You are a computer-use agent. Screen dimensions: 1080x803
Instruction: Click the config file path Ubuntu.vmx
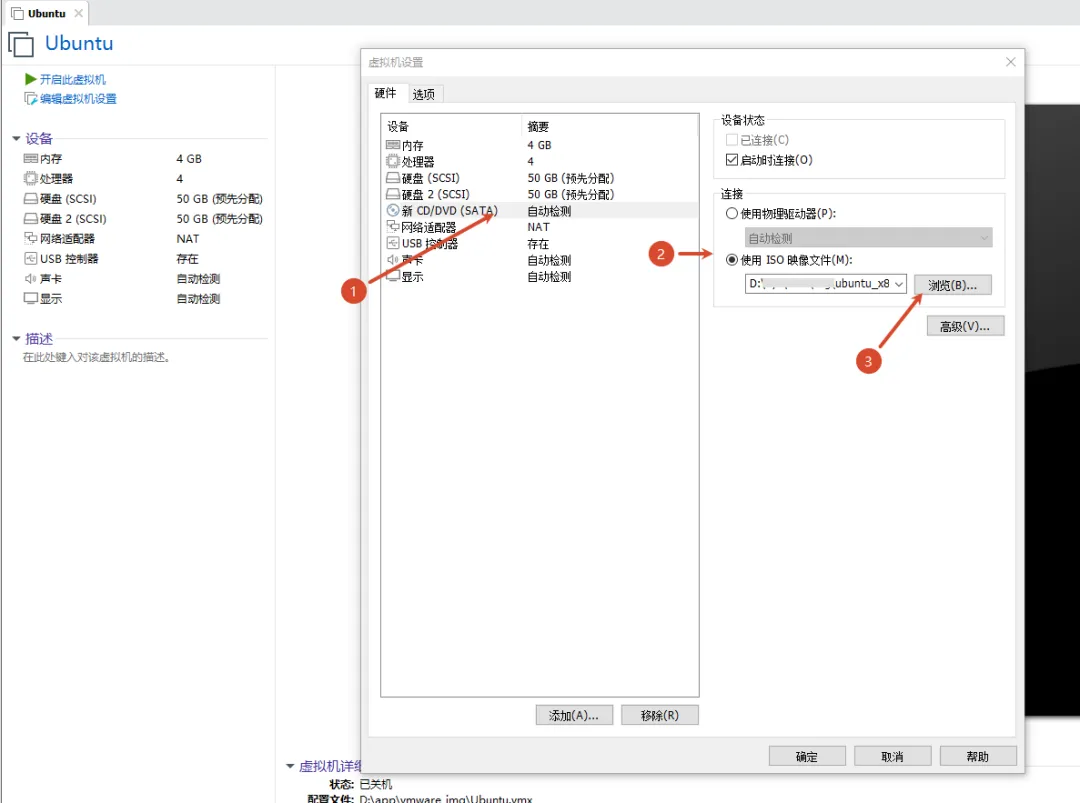pos(446,799)
